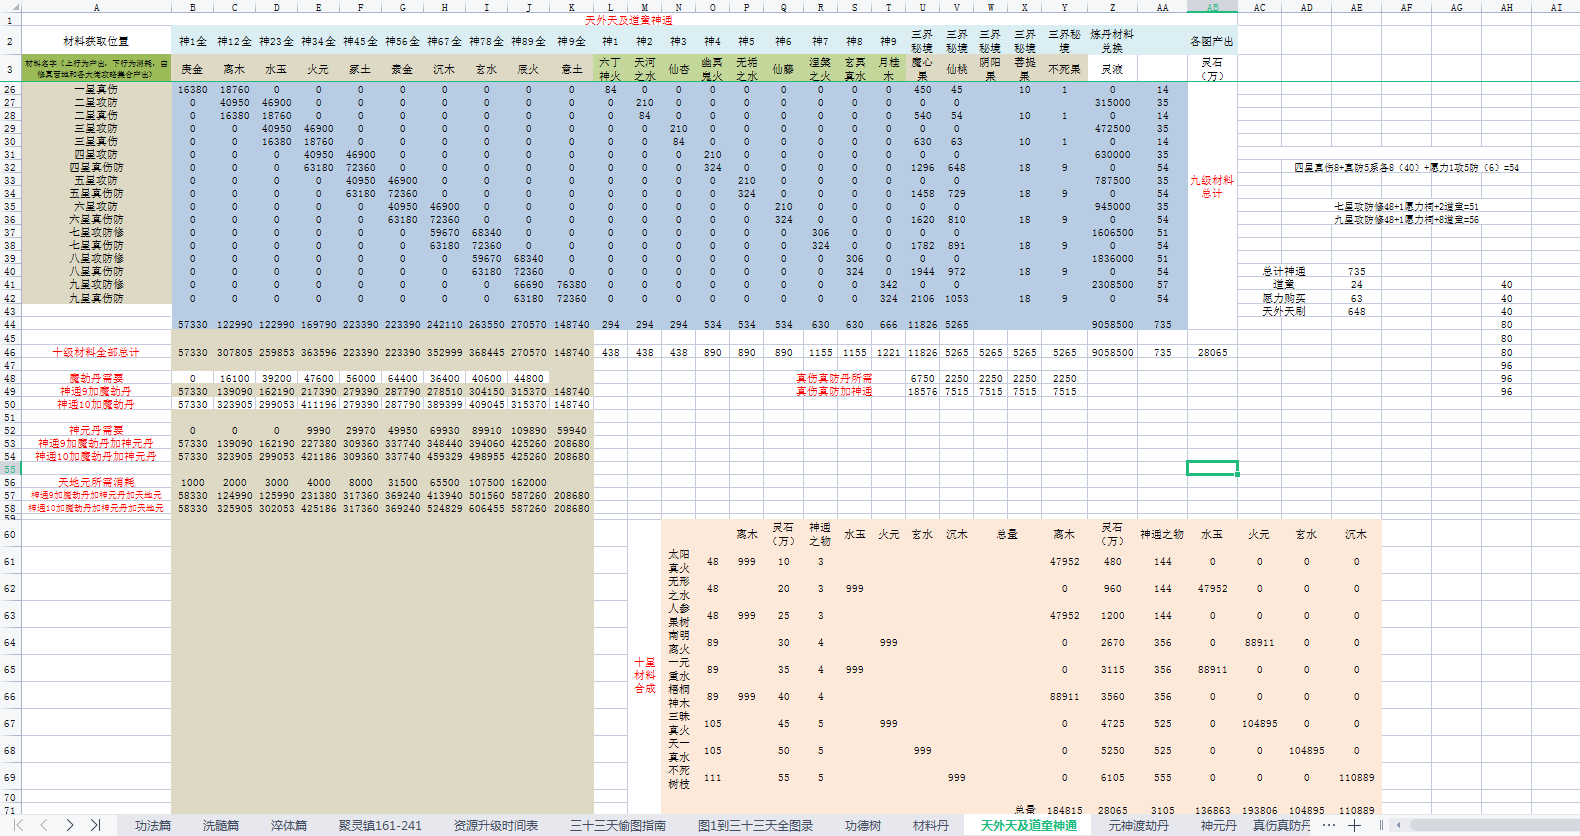Switch to the 聚灵镇161-241 sheet
This screenshot has height=836, width=1580.
pos(380,825)
